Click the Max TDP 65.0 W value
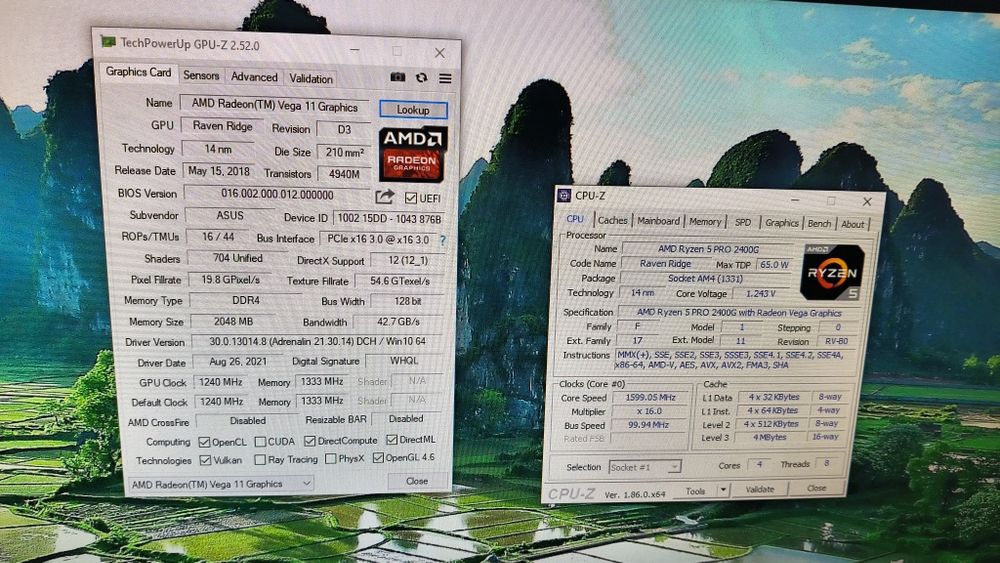Image resolution: width=1000 pixels, height=563 pixels. pos(774,264)
